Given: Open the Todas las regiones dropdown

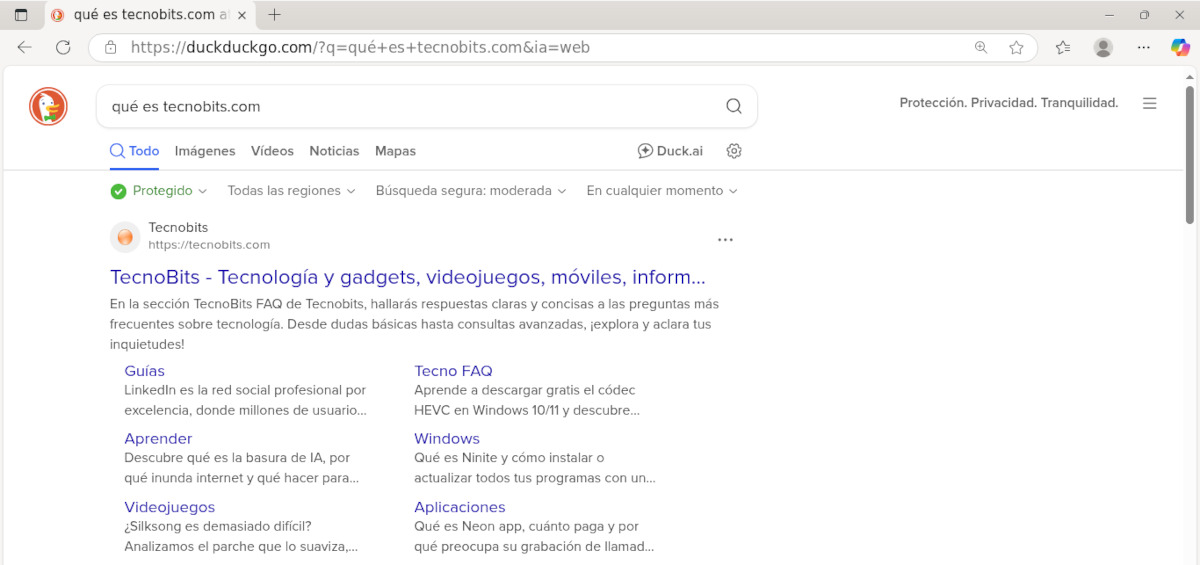Looking at the screenshot, I should pyautogui.click(x=291, y=191).
